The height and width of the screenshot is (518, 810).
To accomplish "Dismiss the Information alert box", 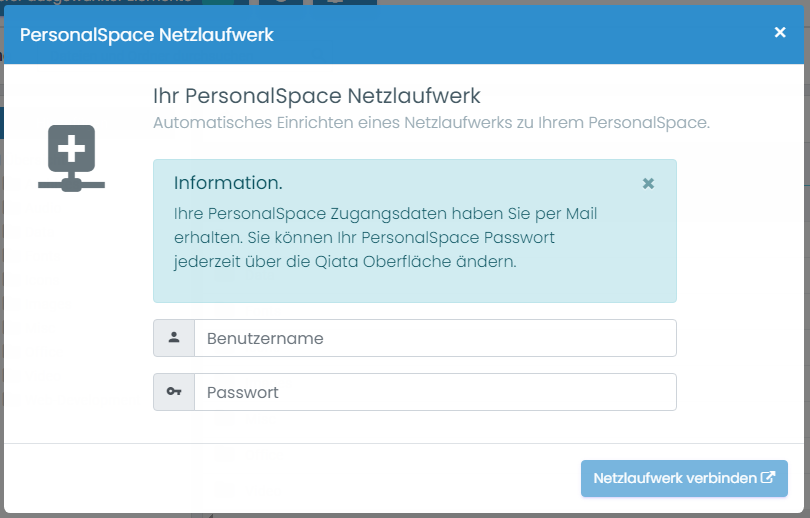I will tap(648, 183).
